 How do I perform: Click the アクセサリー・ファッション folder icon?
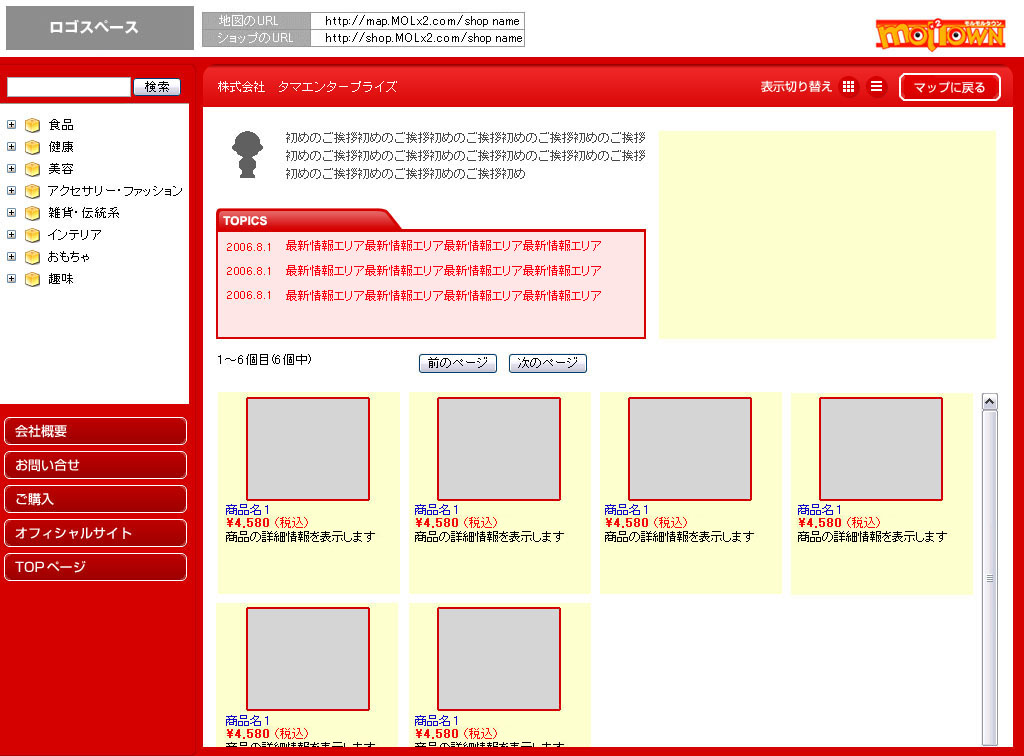tap(33, 191)
